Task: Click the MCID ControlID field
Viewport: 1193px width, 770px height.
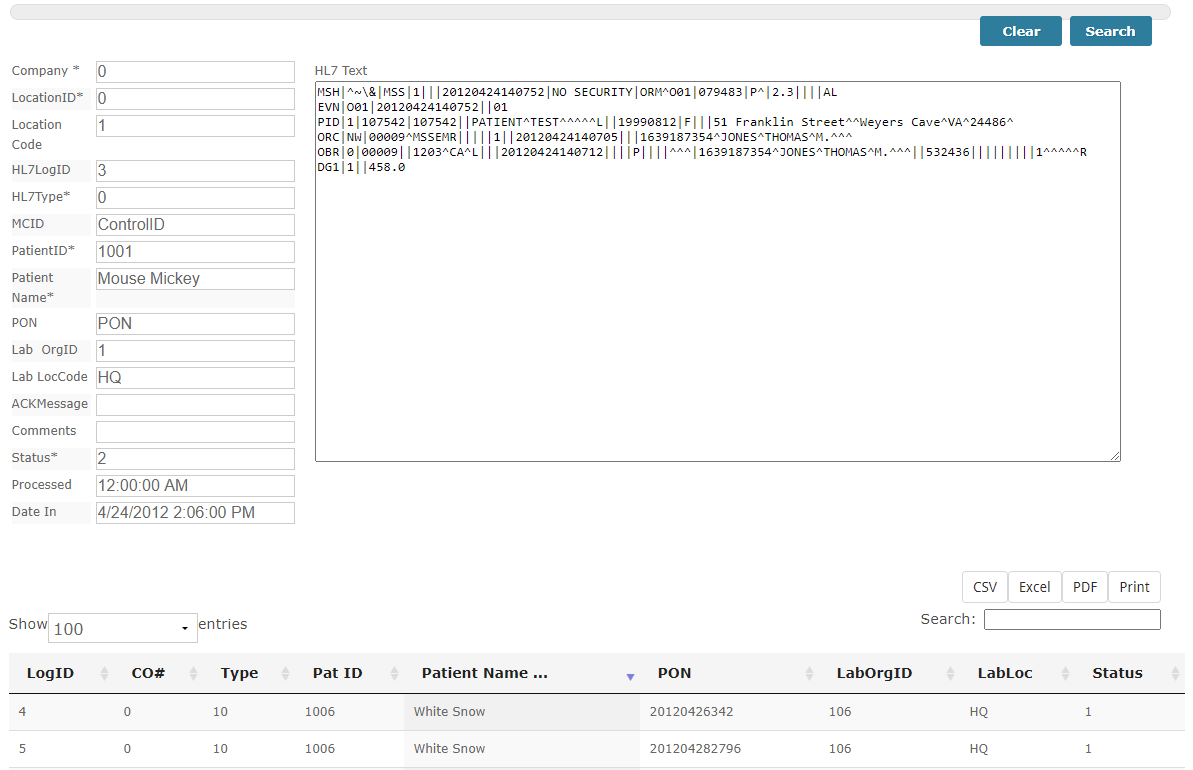Action: click(195, 224)
